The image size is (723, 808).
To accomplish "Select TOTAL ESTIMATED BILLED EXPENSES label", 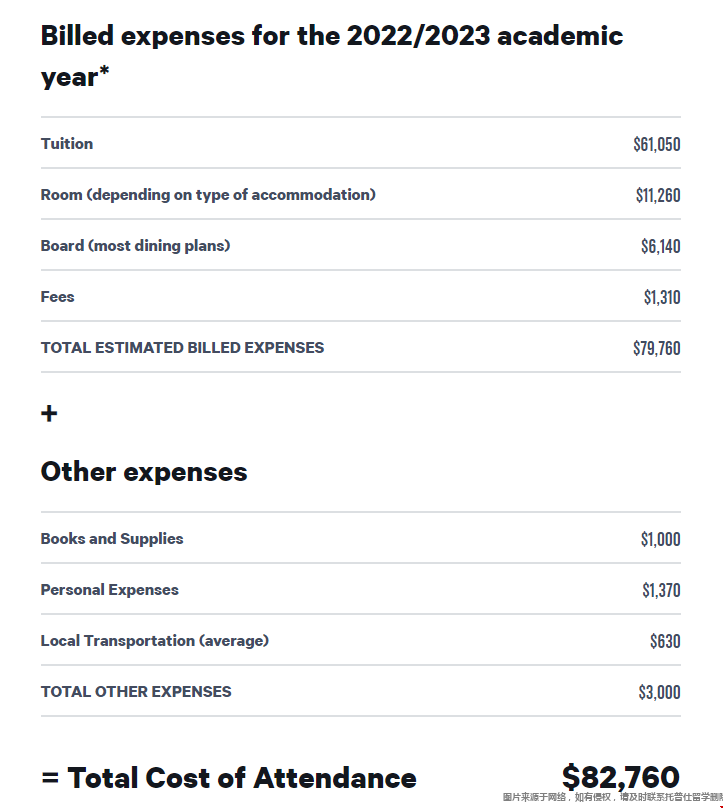I will click(x=182, y=348).
